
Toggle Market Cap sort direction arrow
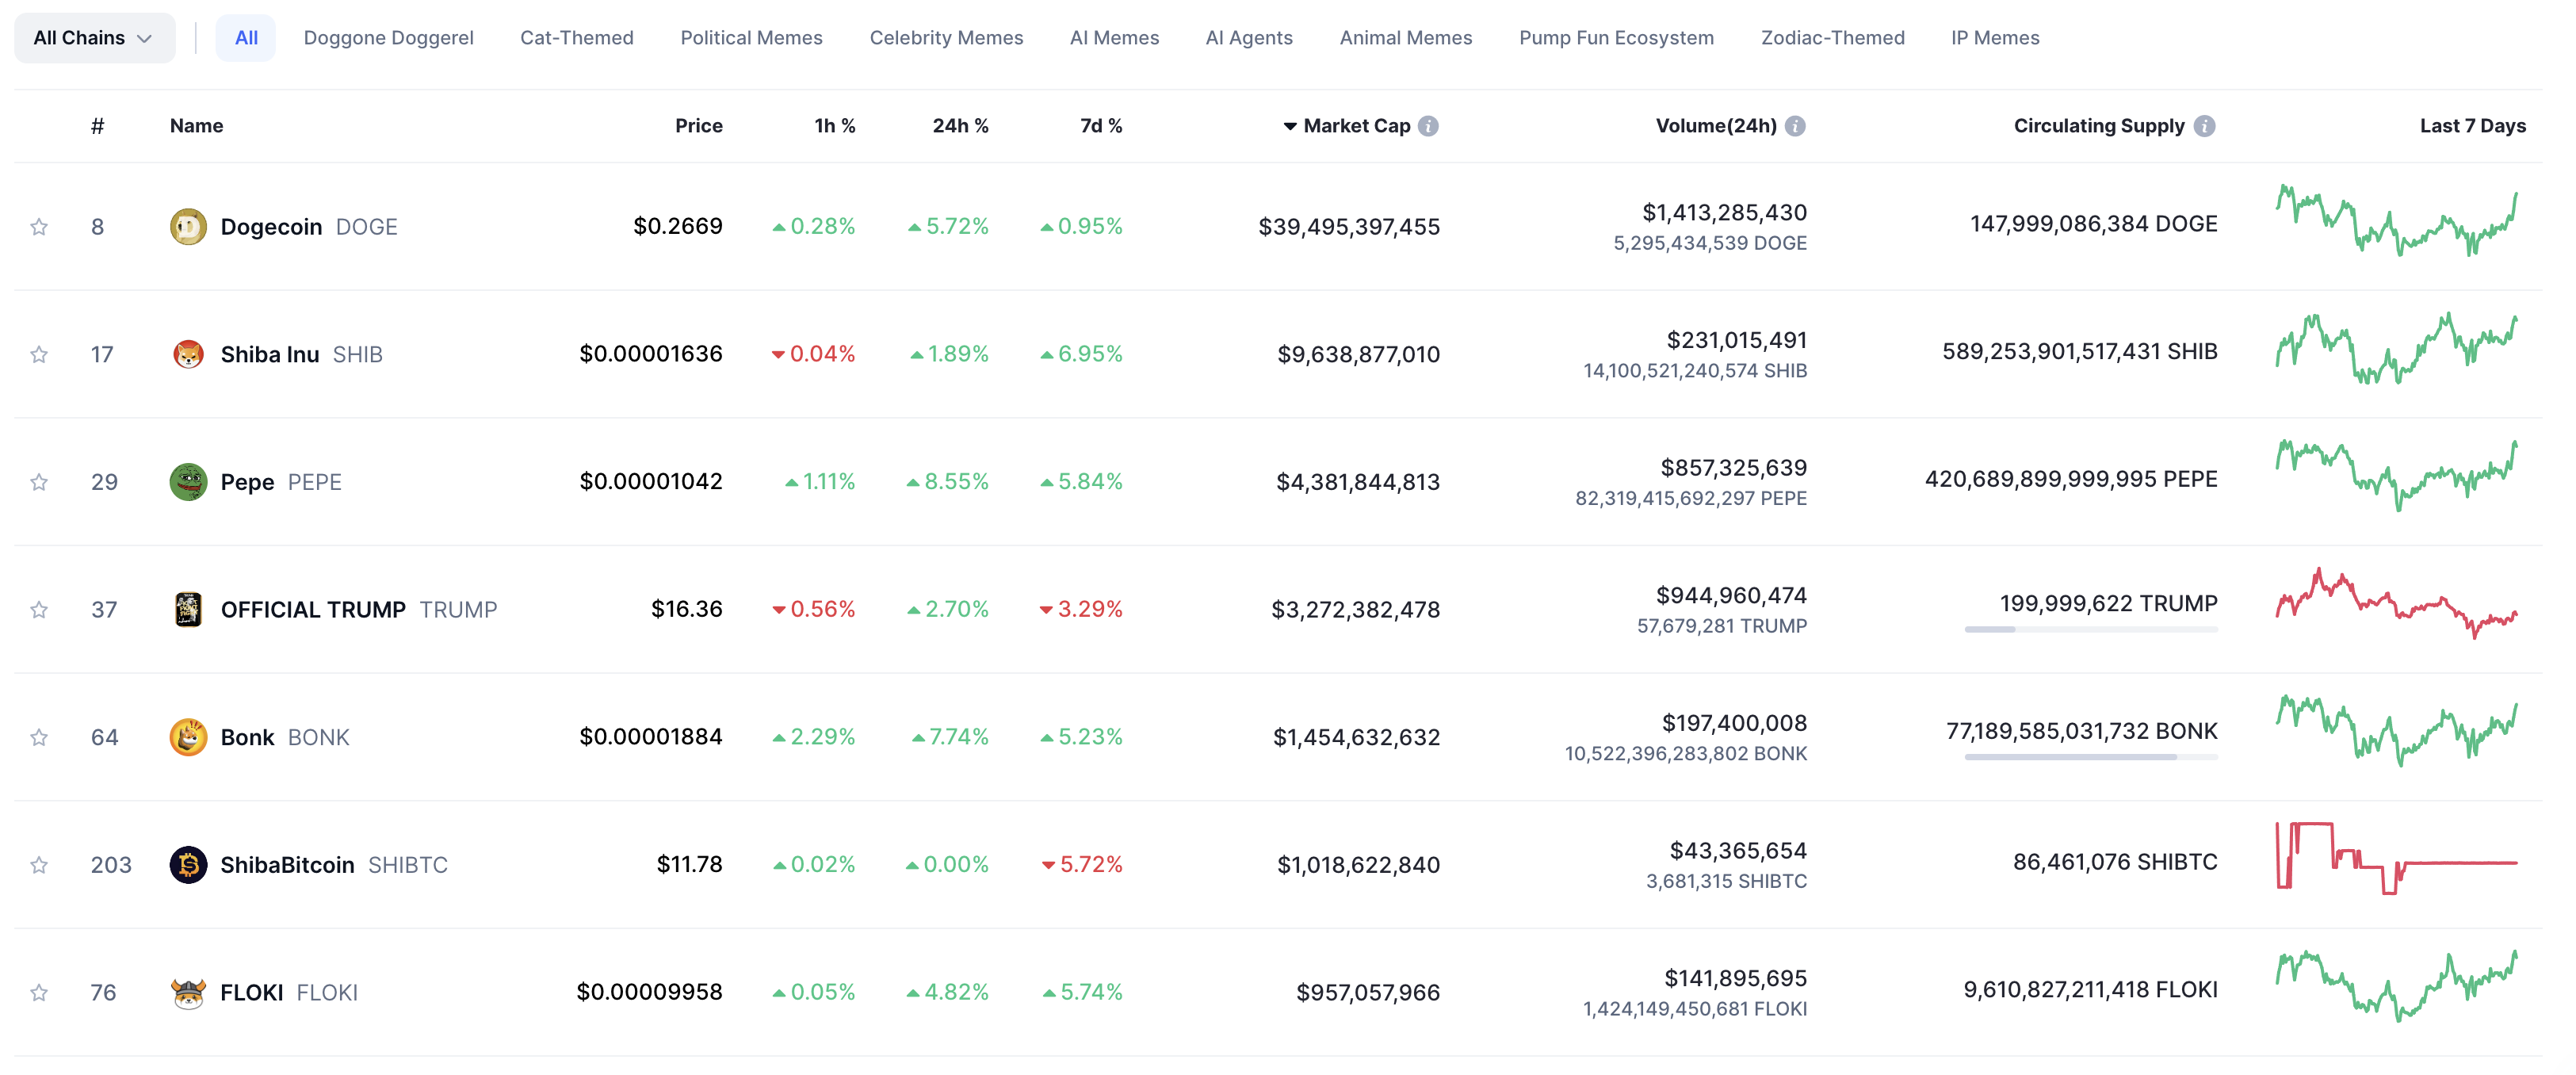point(1289,126)
